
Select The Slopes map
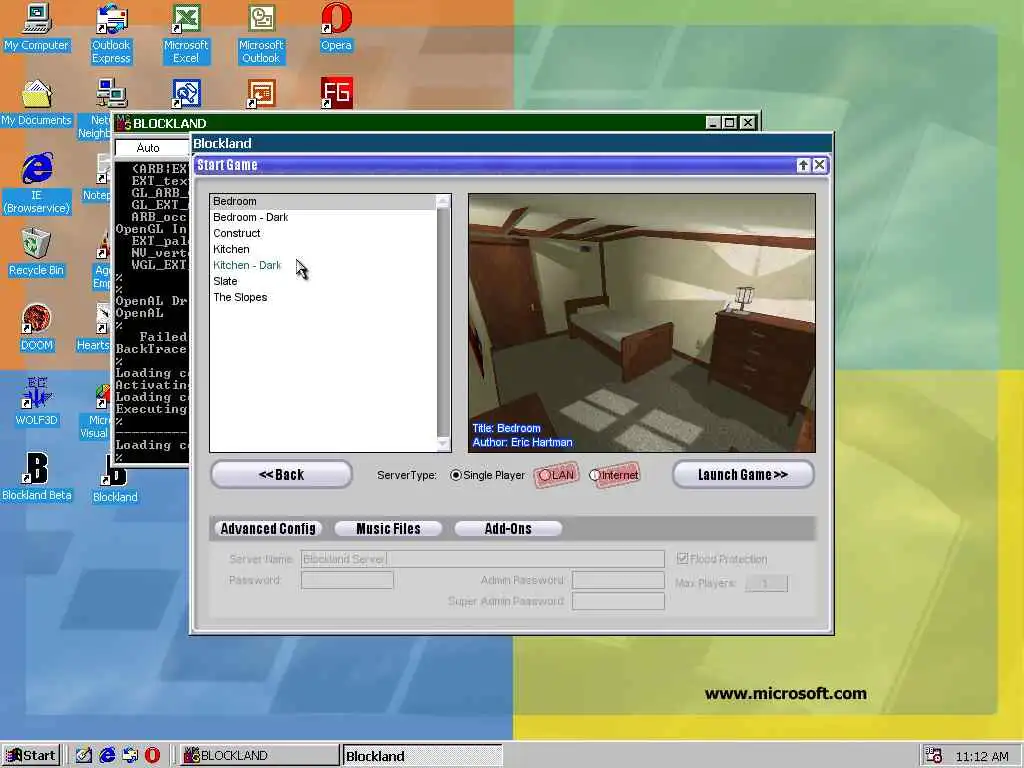point(323,297)
